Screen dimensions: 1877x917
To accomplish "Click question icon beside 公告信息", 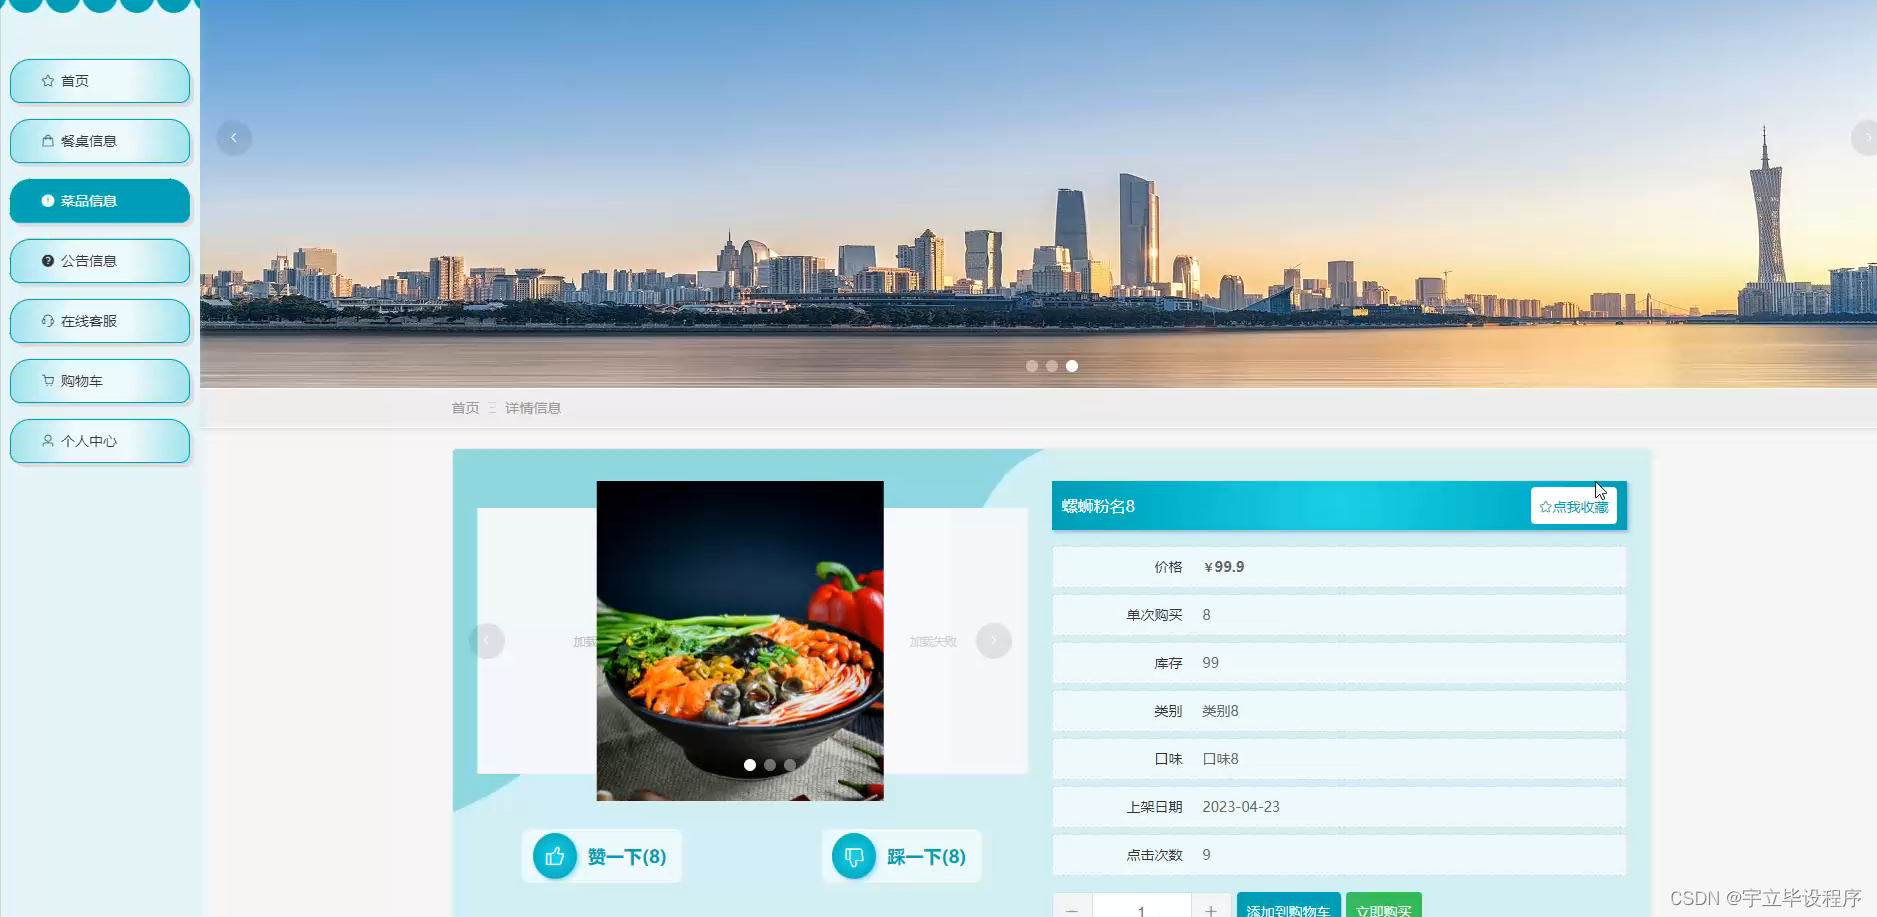I will (48, 261).
